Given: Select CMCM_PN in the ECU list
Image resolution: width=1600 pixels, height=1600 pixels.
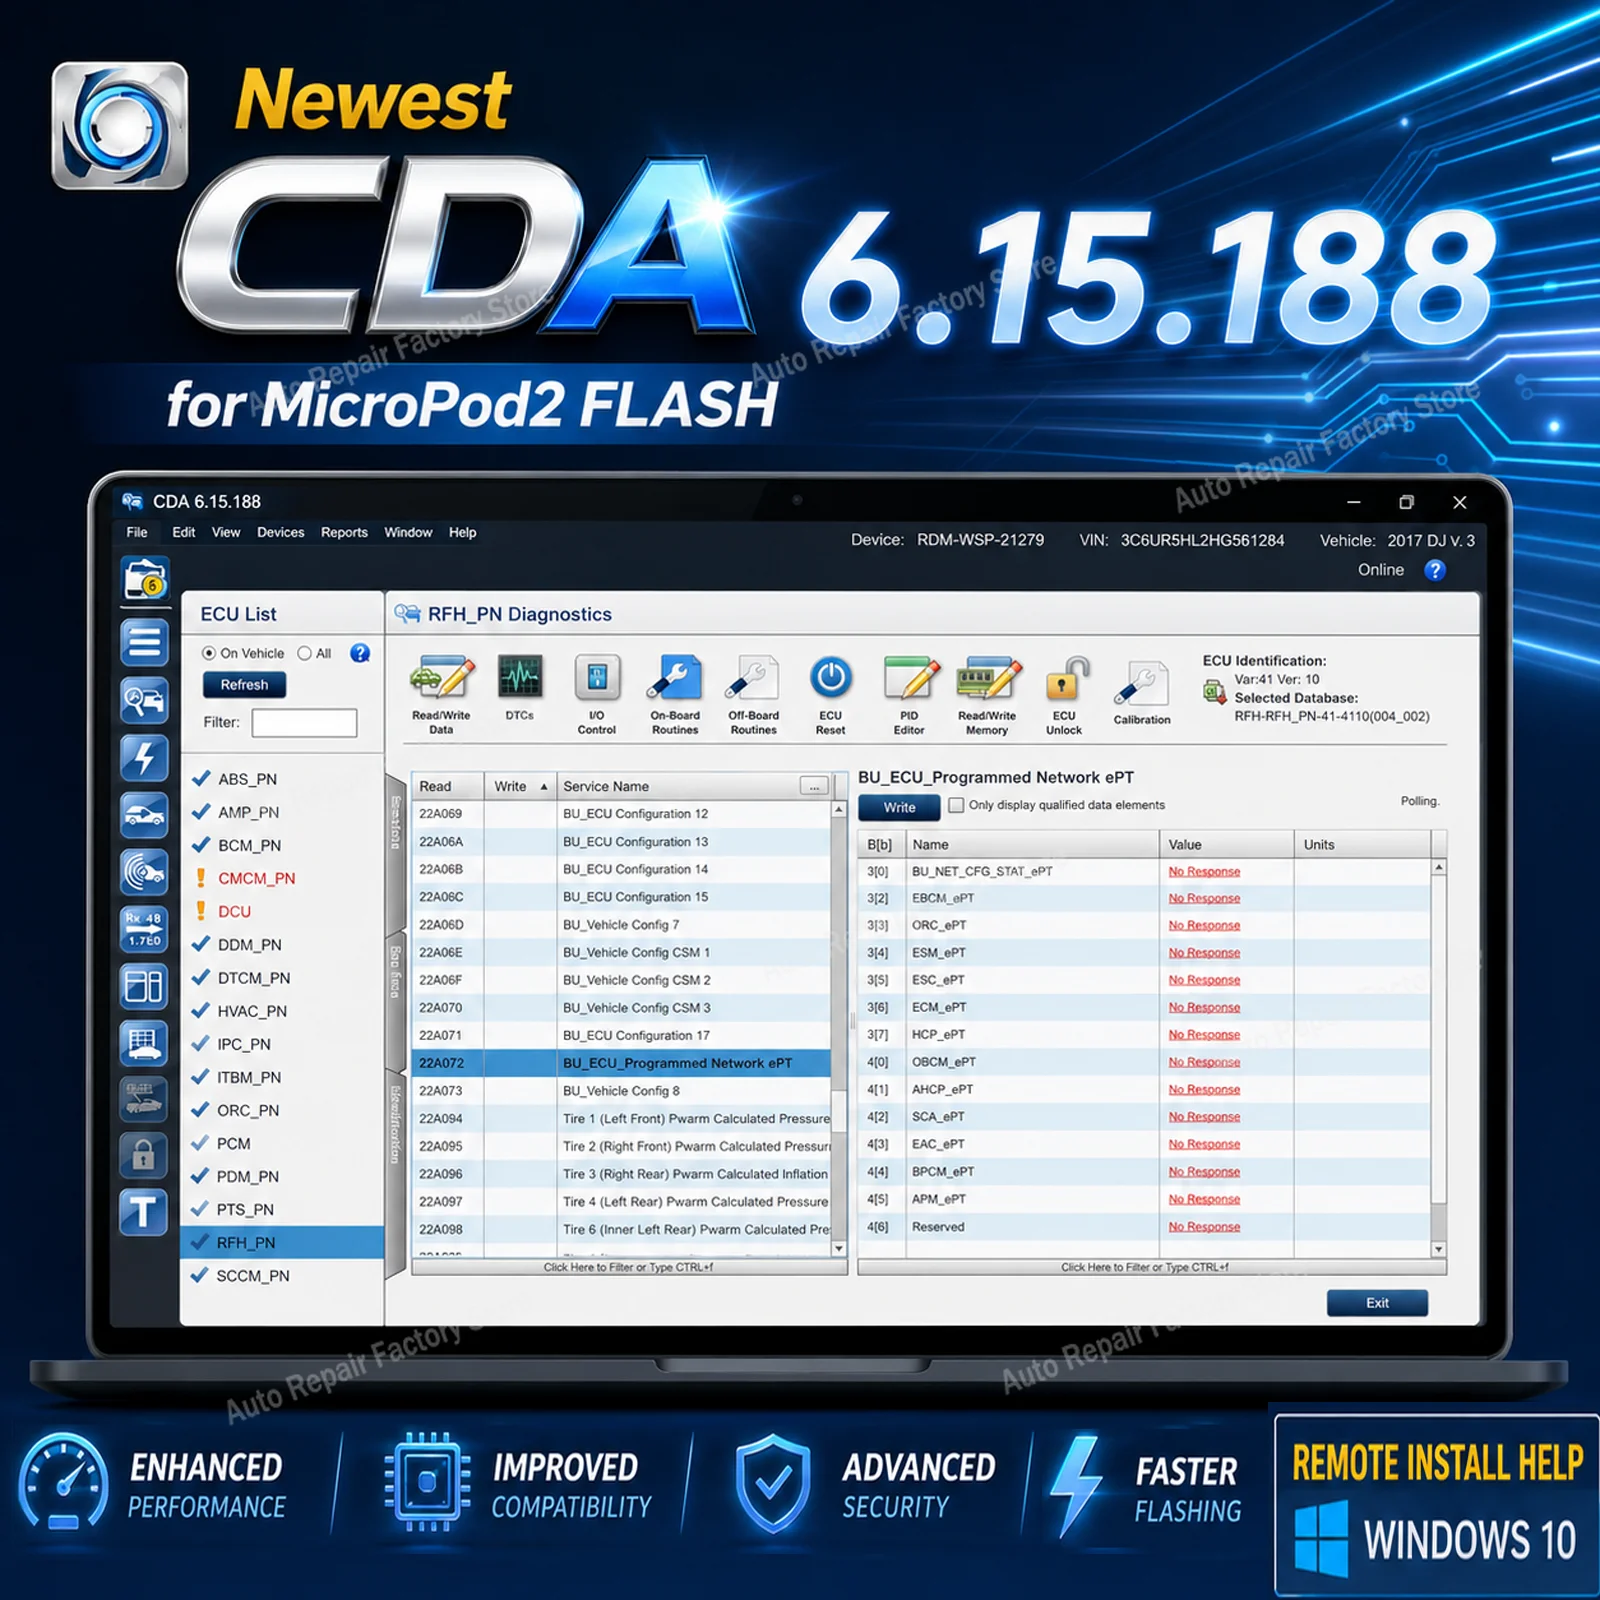Looking at the screenshot, I should [x=284, y=878].
